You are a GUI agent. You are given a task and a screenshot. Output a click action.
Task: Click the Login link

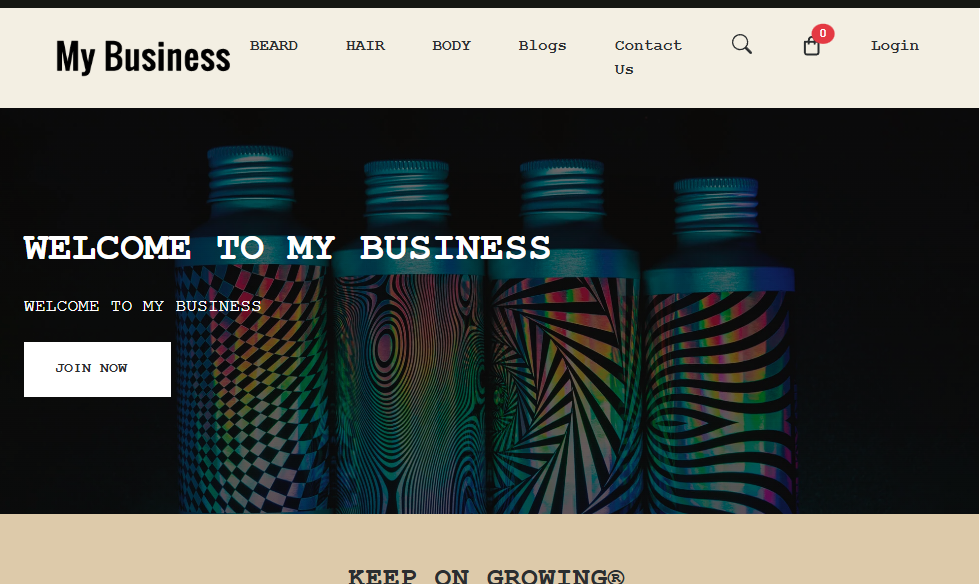pyautogui.click(x=895, y=46)
